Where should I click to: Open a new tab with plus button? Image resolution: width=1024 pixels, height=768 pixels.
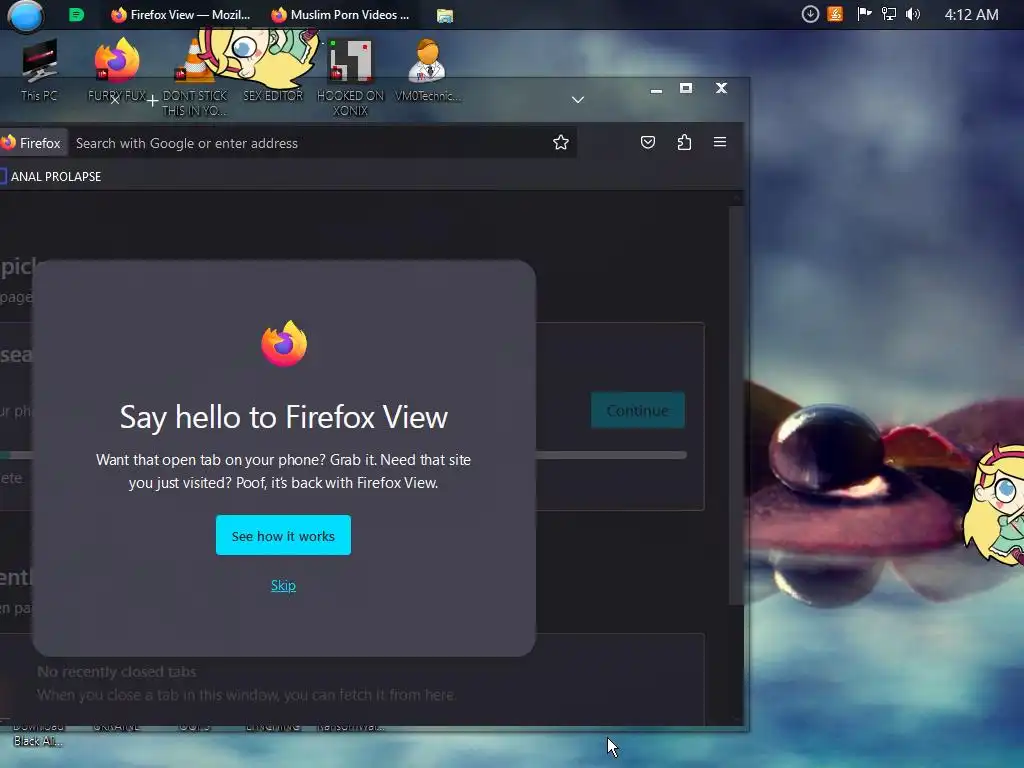[x=152, y=101]
